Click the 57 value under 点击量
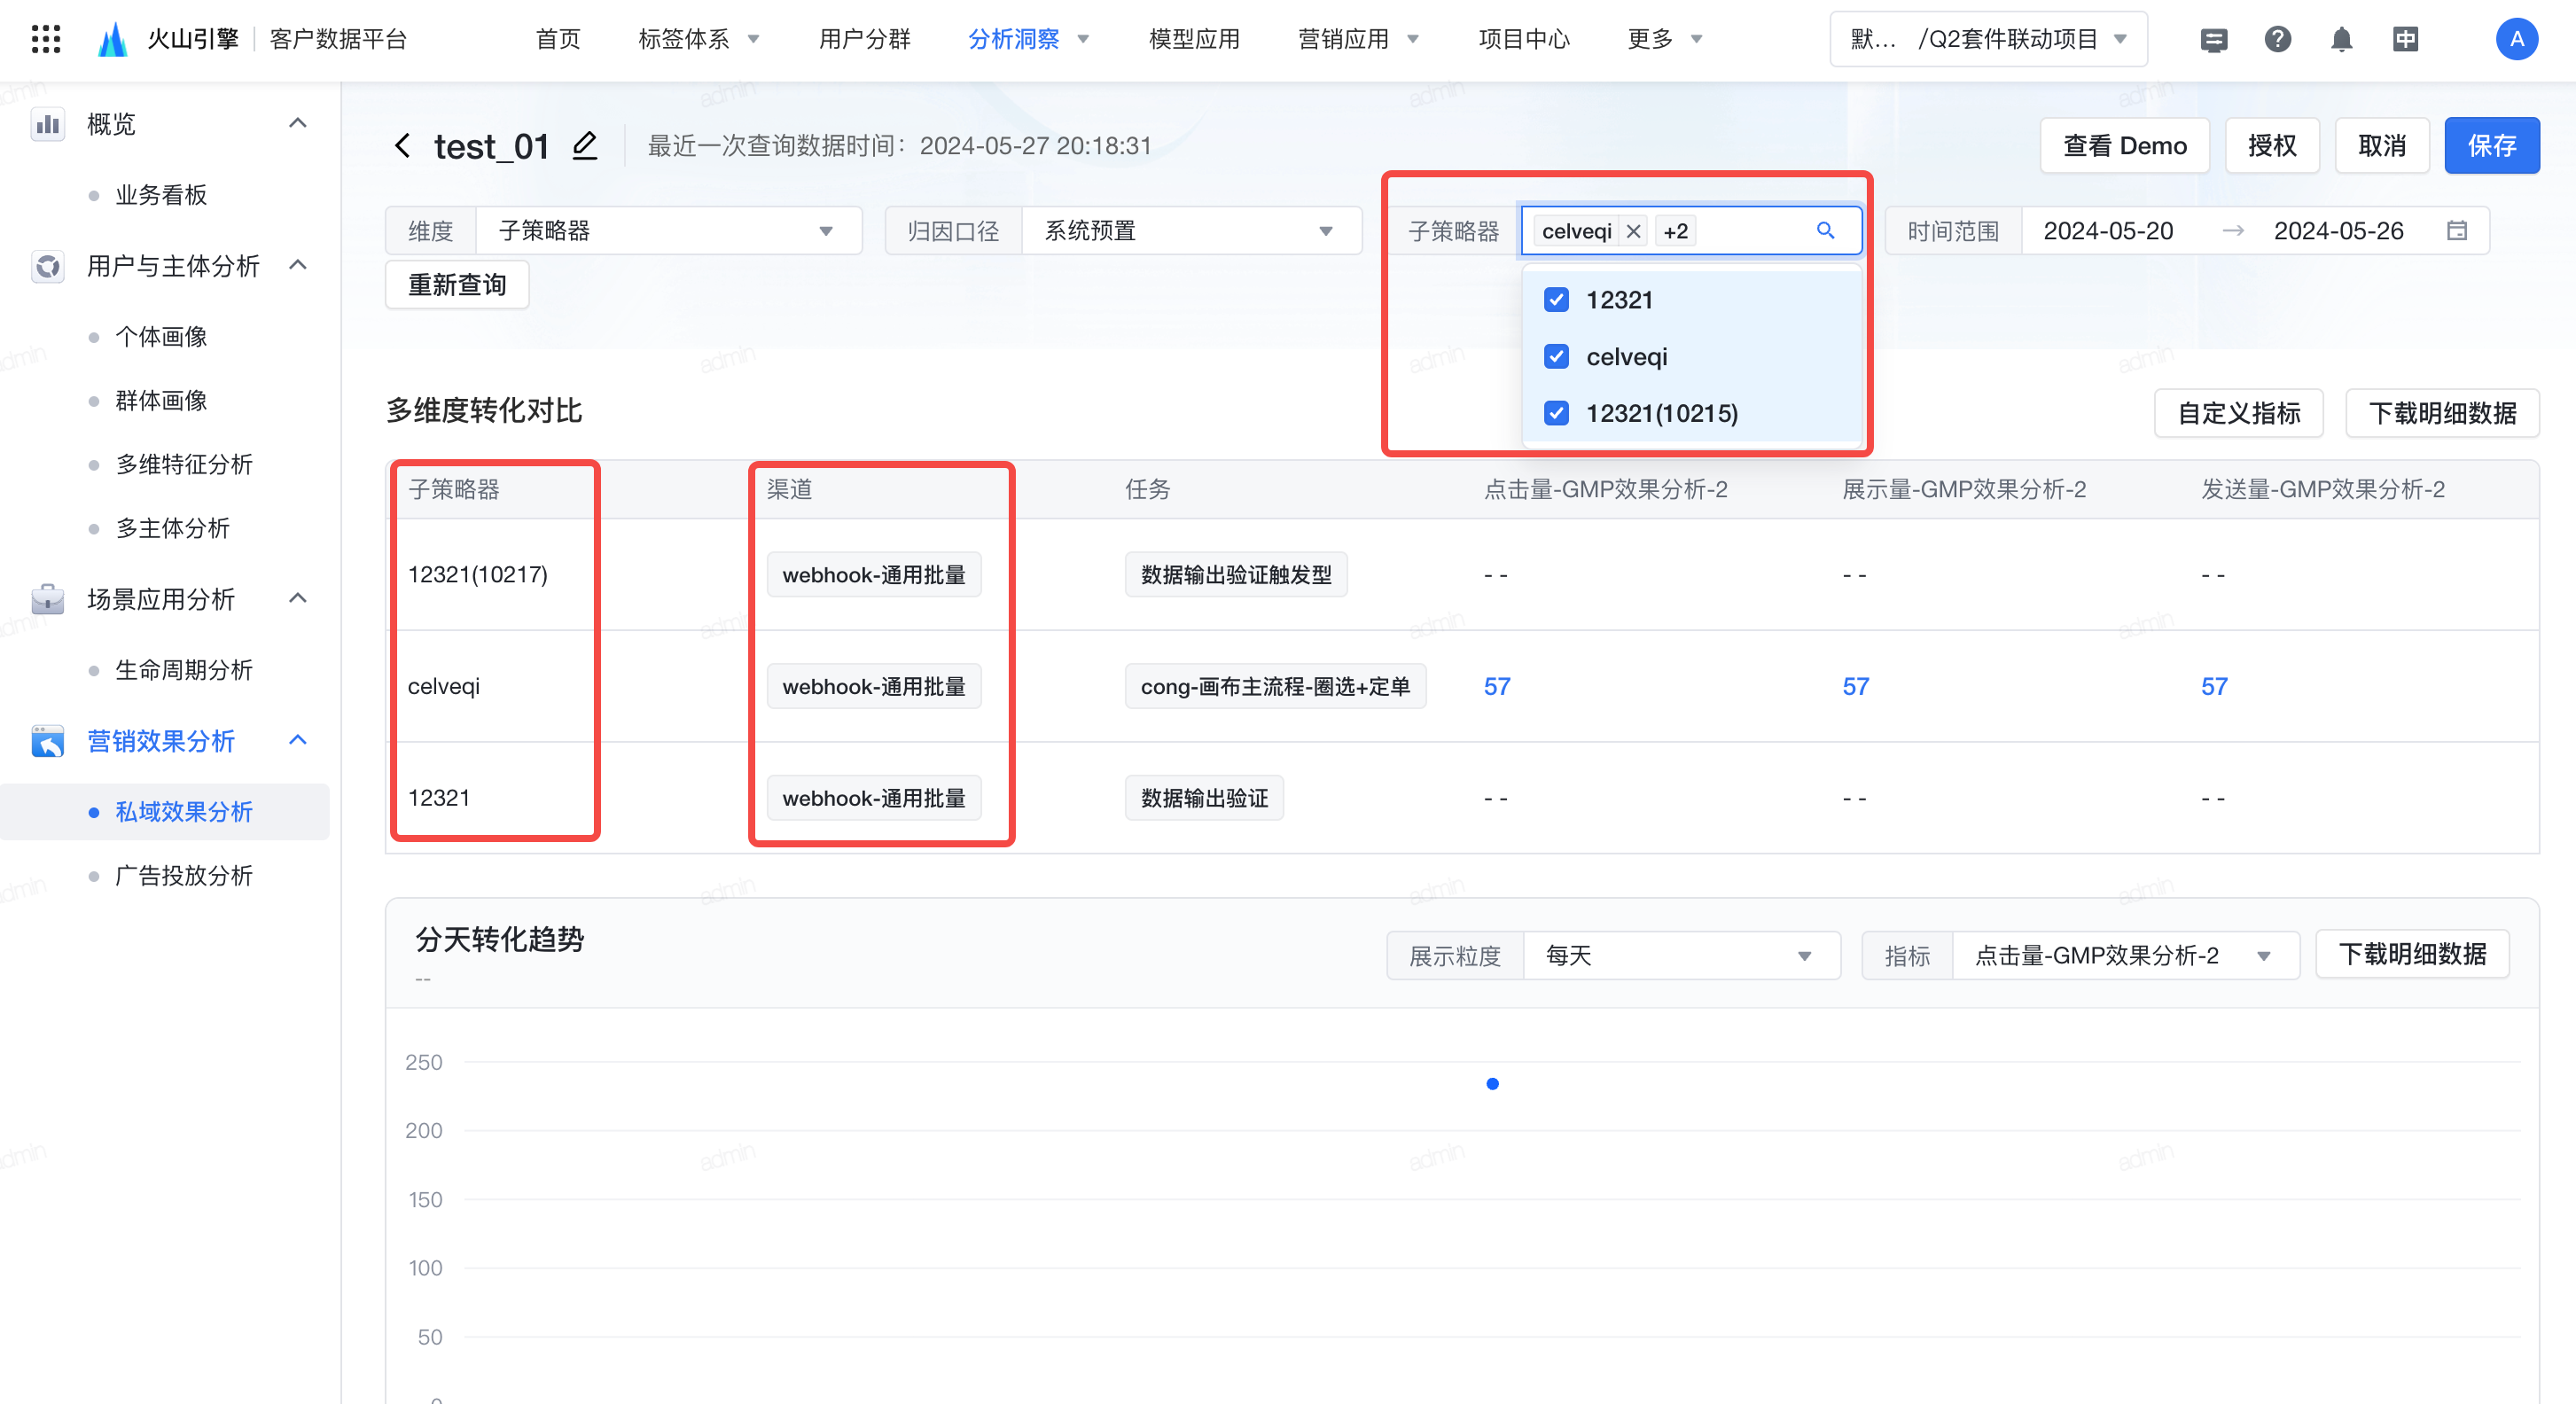 click(x=1497, y=686)
